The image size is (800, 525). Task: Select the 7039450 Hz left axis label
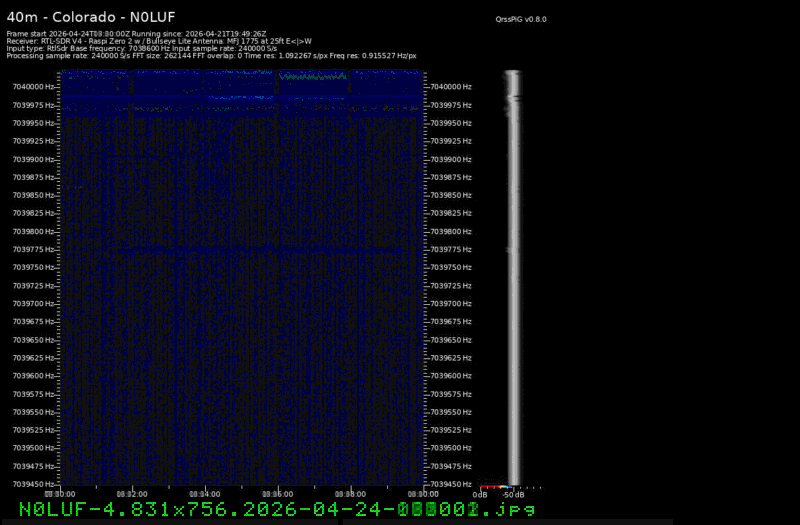pyautogui.click(x=34, y=484)
